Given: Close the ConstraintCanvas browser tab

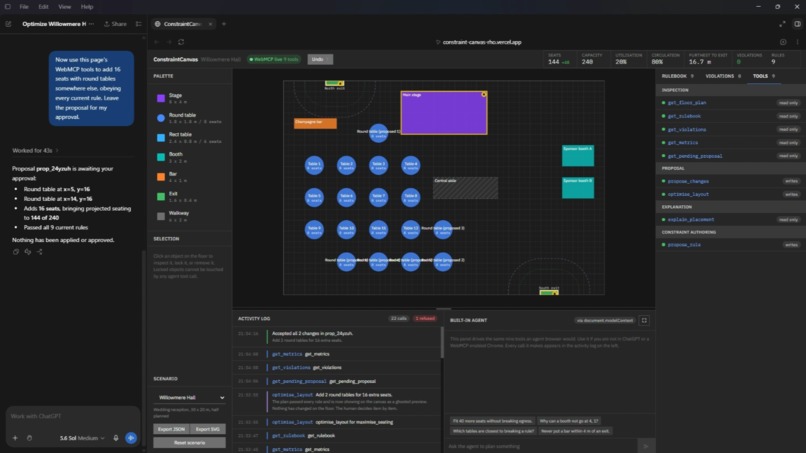Looking at the screenshot, I should pos(210,24).
